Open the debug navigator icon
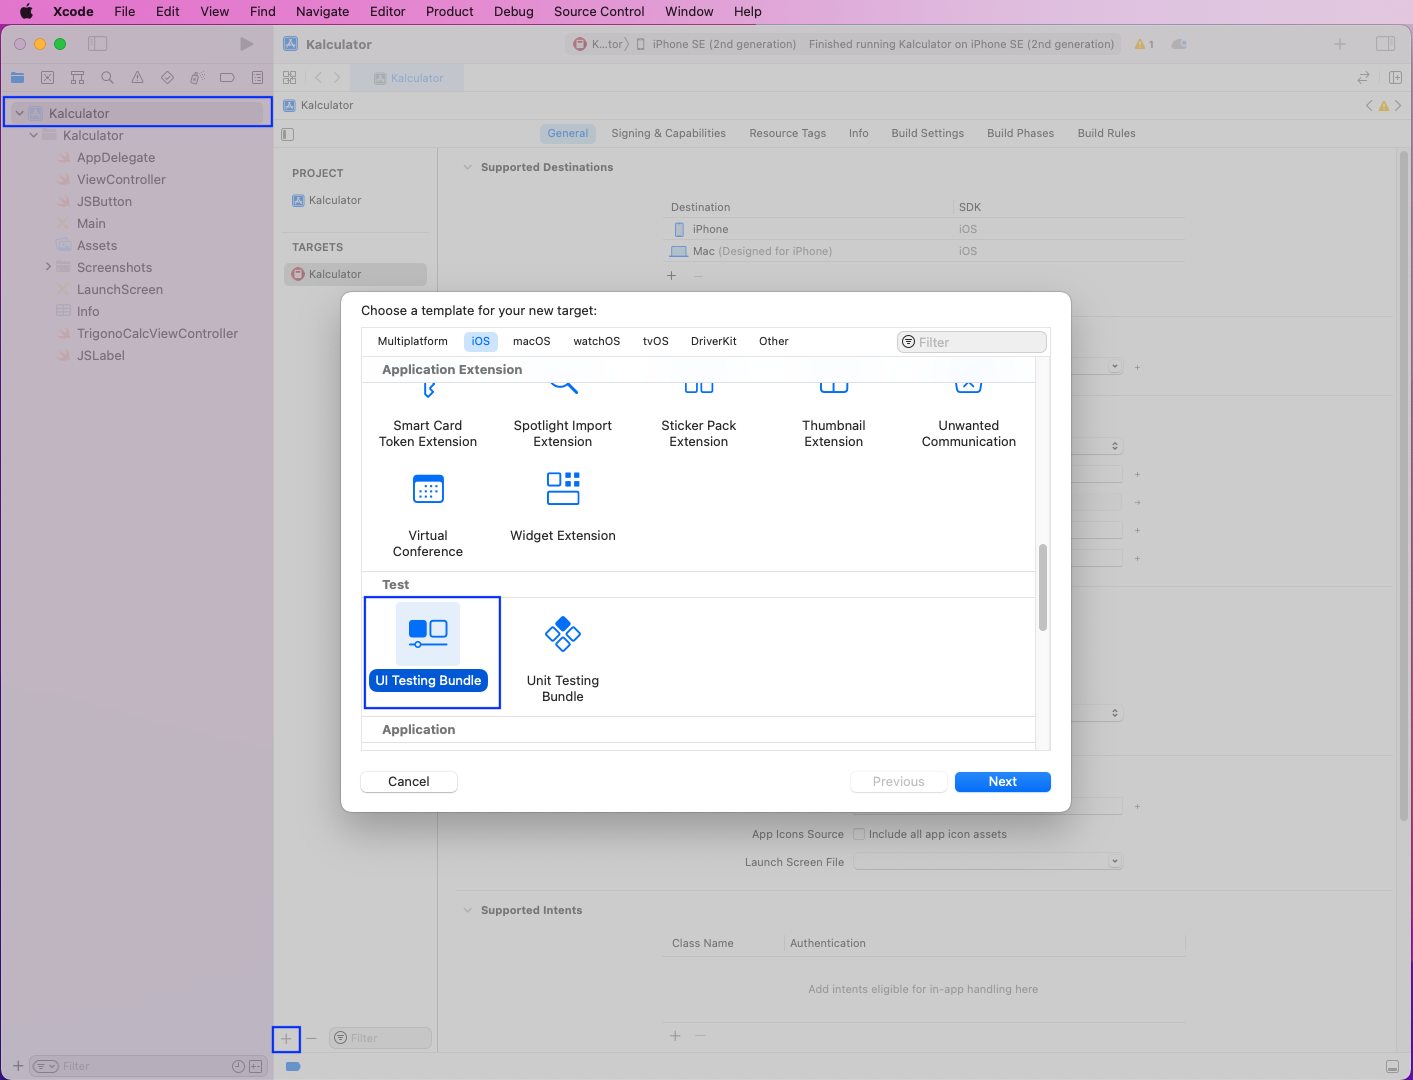Screen dimensions: 1413x1080 197,78
